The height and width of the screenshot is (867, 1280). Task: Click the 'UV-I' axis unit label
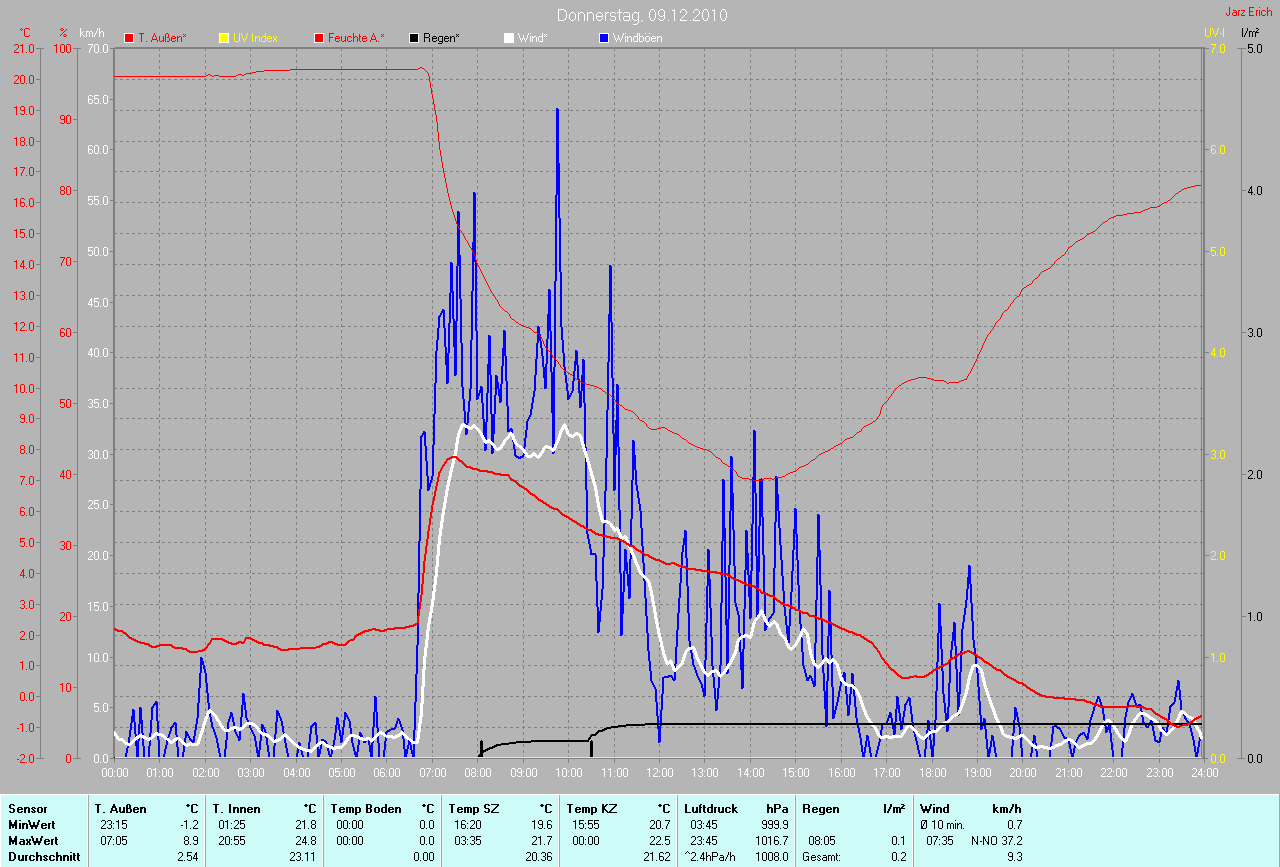point(1214,33)
